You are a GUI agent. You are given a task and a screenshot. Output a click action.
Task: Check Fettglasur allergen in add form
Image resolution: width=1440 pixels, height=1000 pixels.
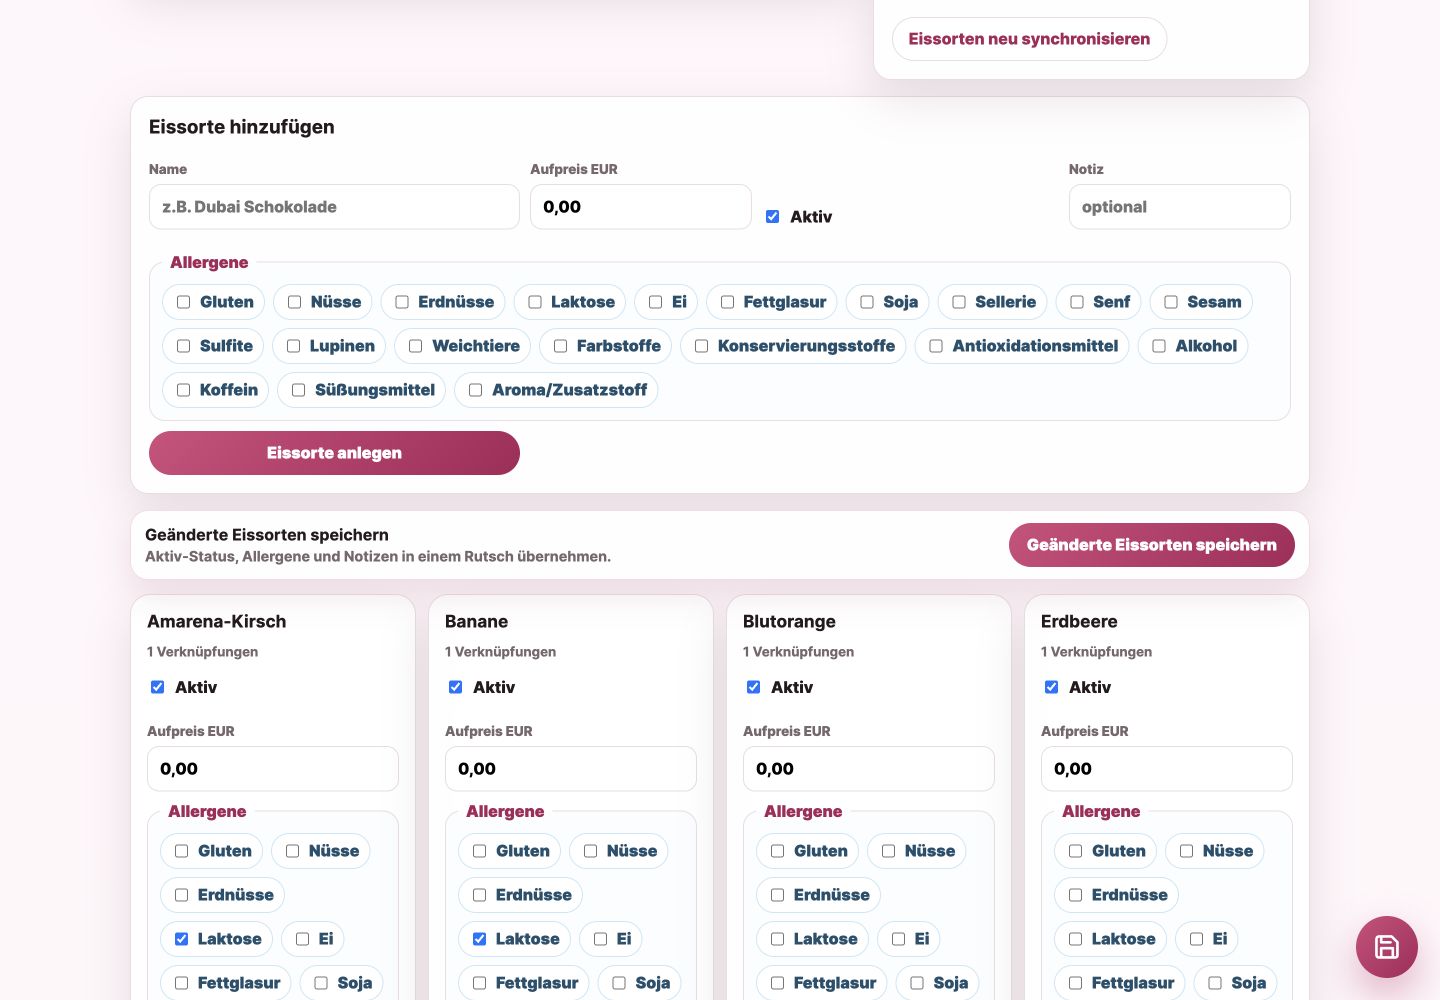click(727, 302)
